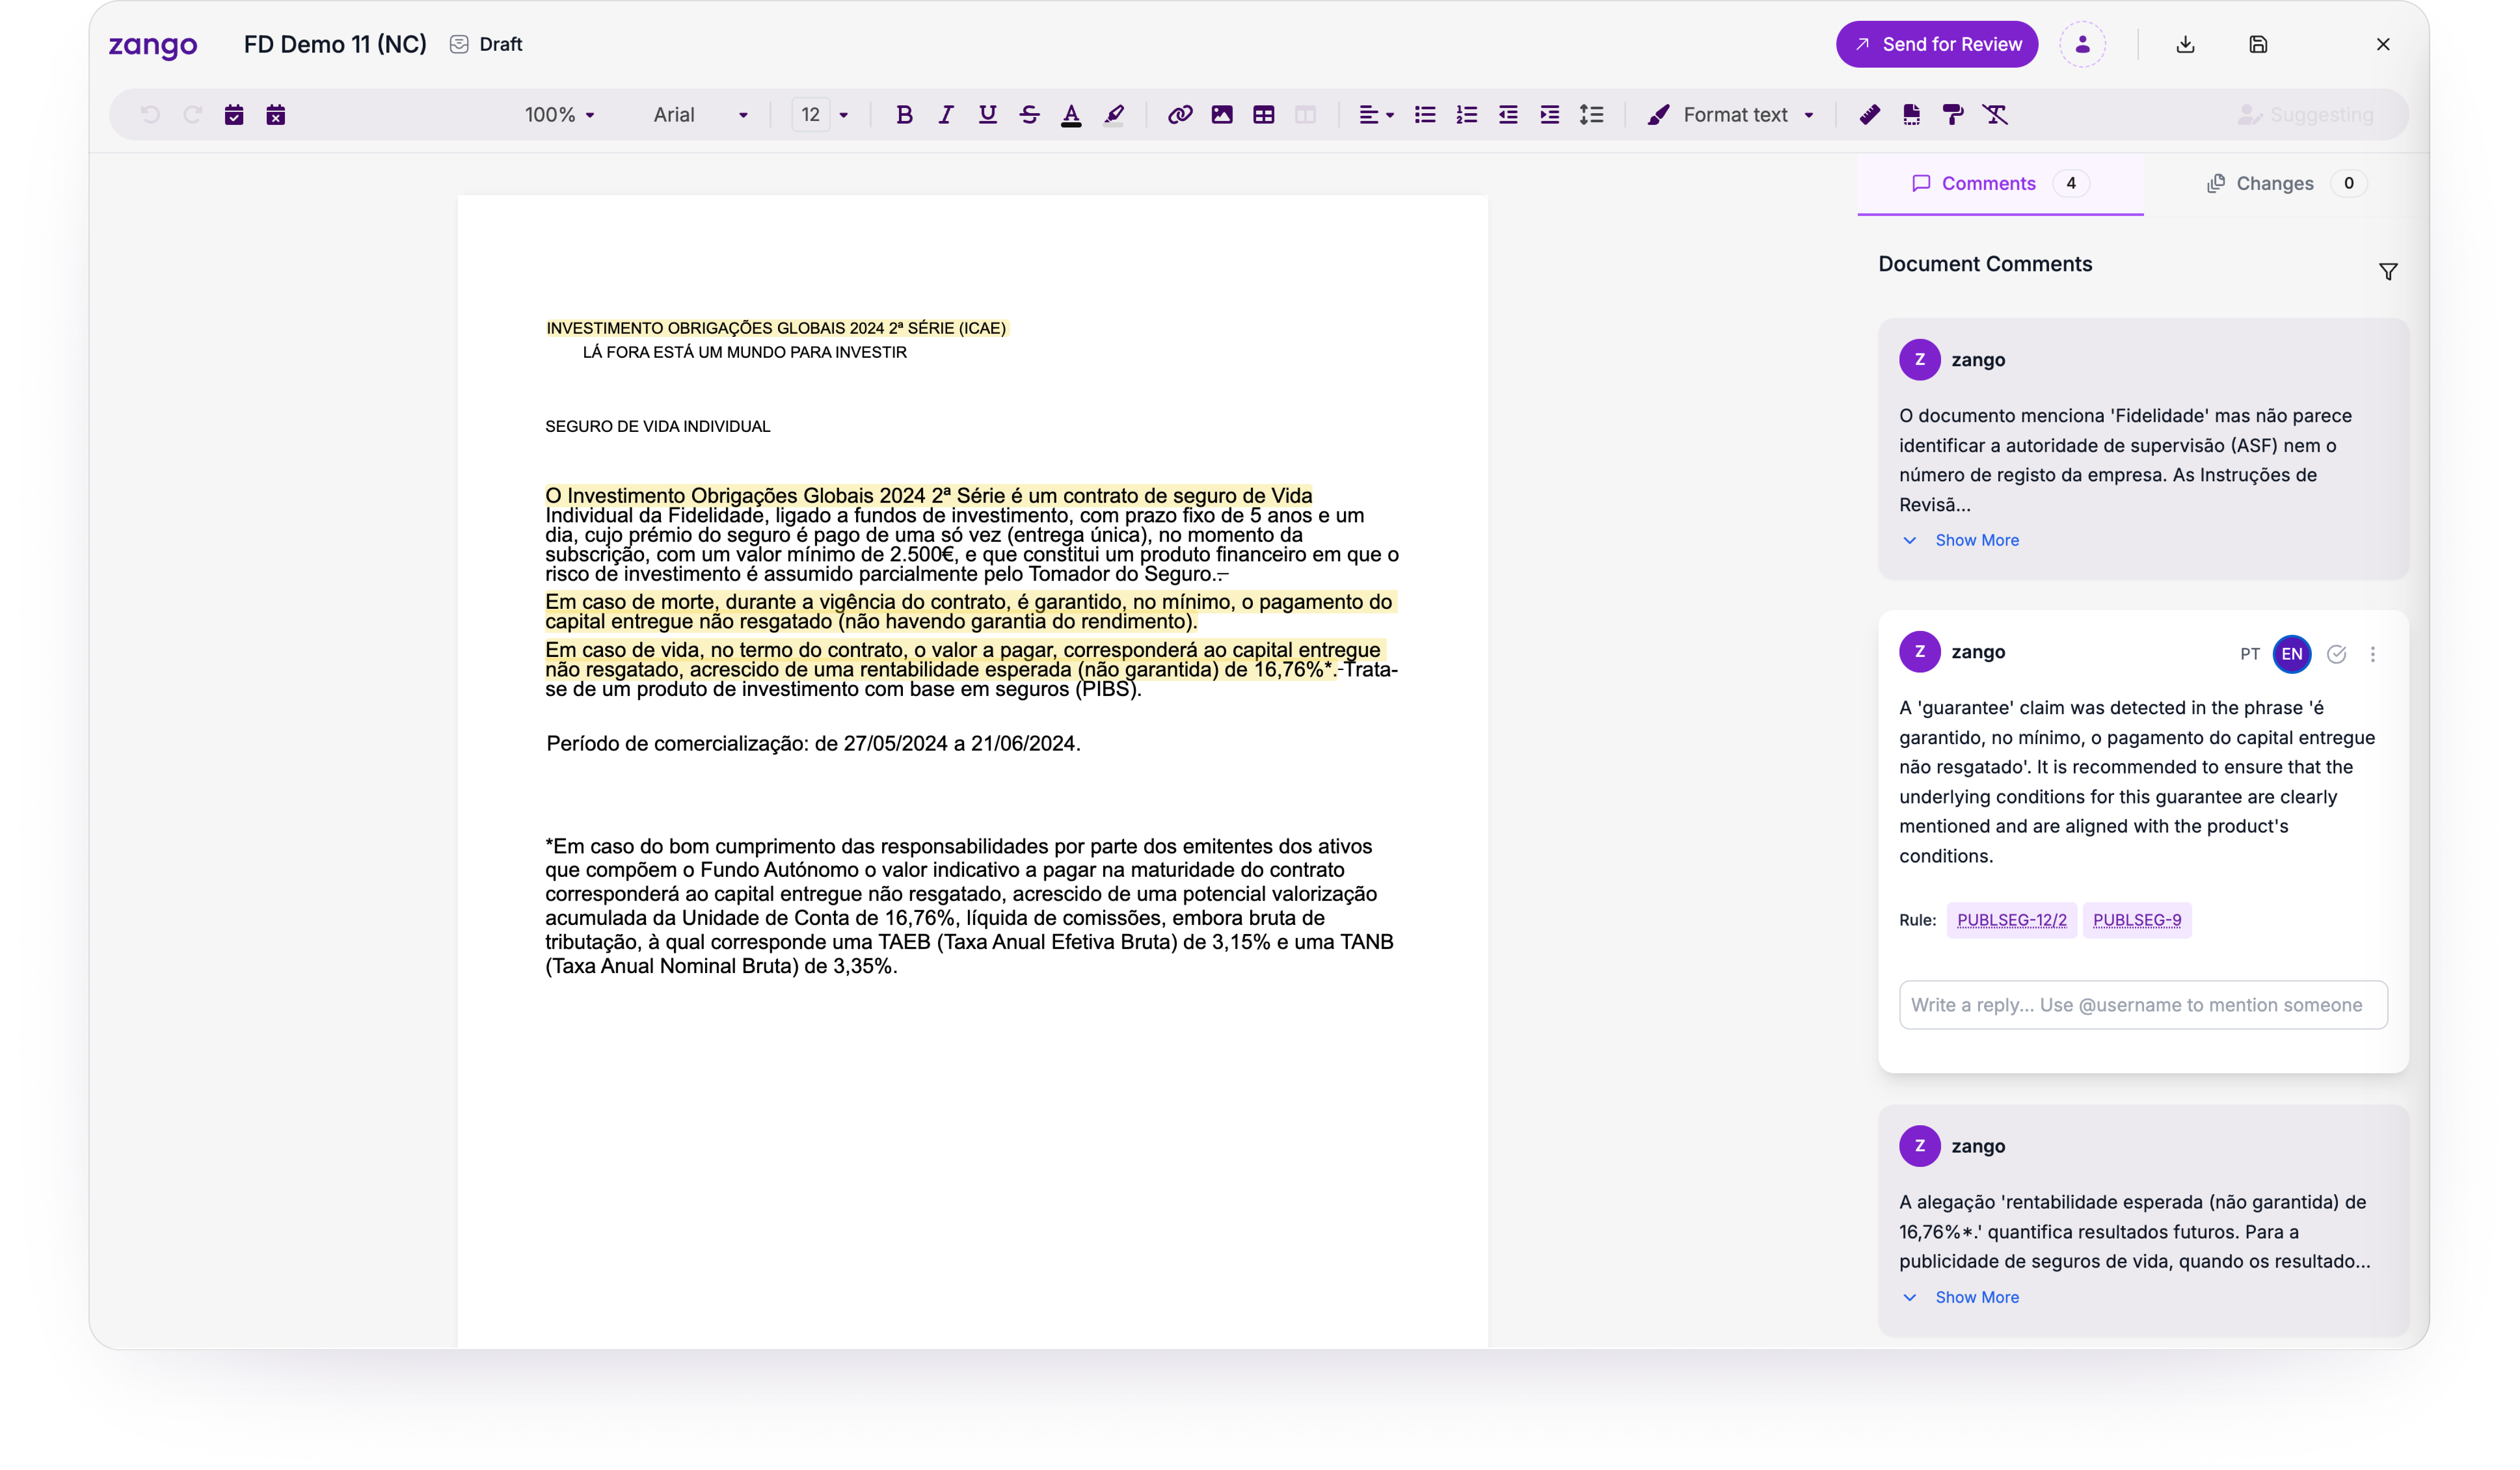Click the download document icon
The height and width of the screenshot is (1470, 2520).
point(2186,44)
